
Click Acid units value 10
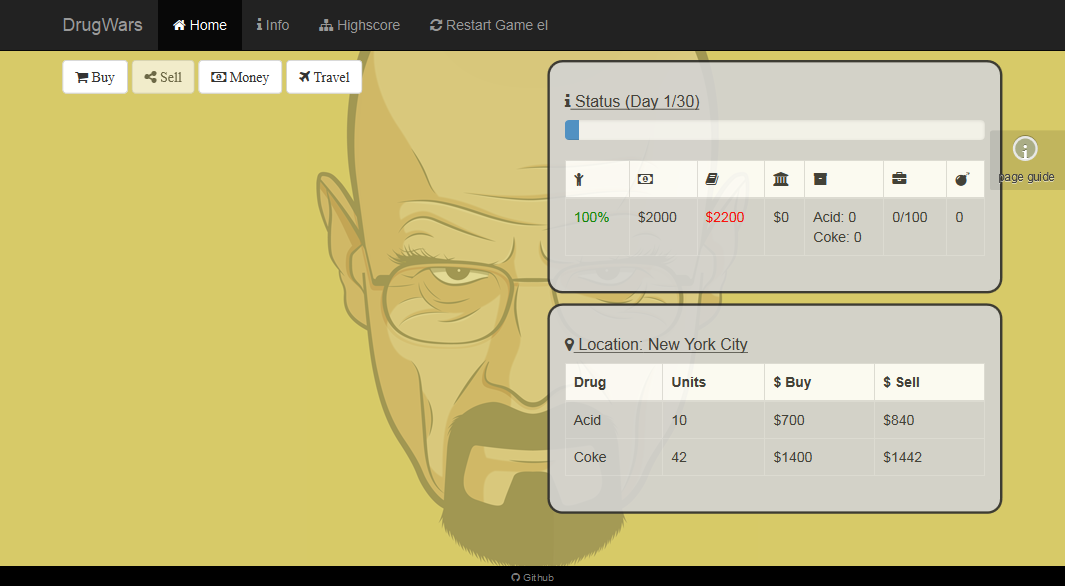coord(679,420)
